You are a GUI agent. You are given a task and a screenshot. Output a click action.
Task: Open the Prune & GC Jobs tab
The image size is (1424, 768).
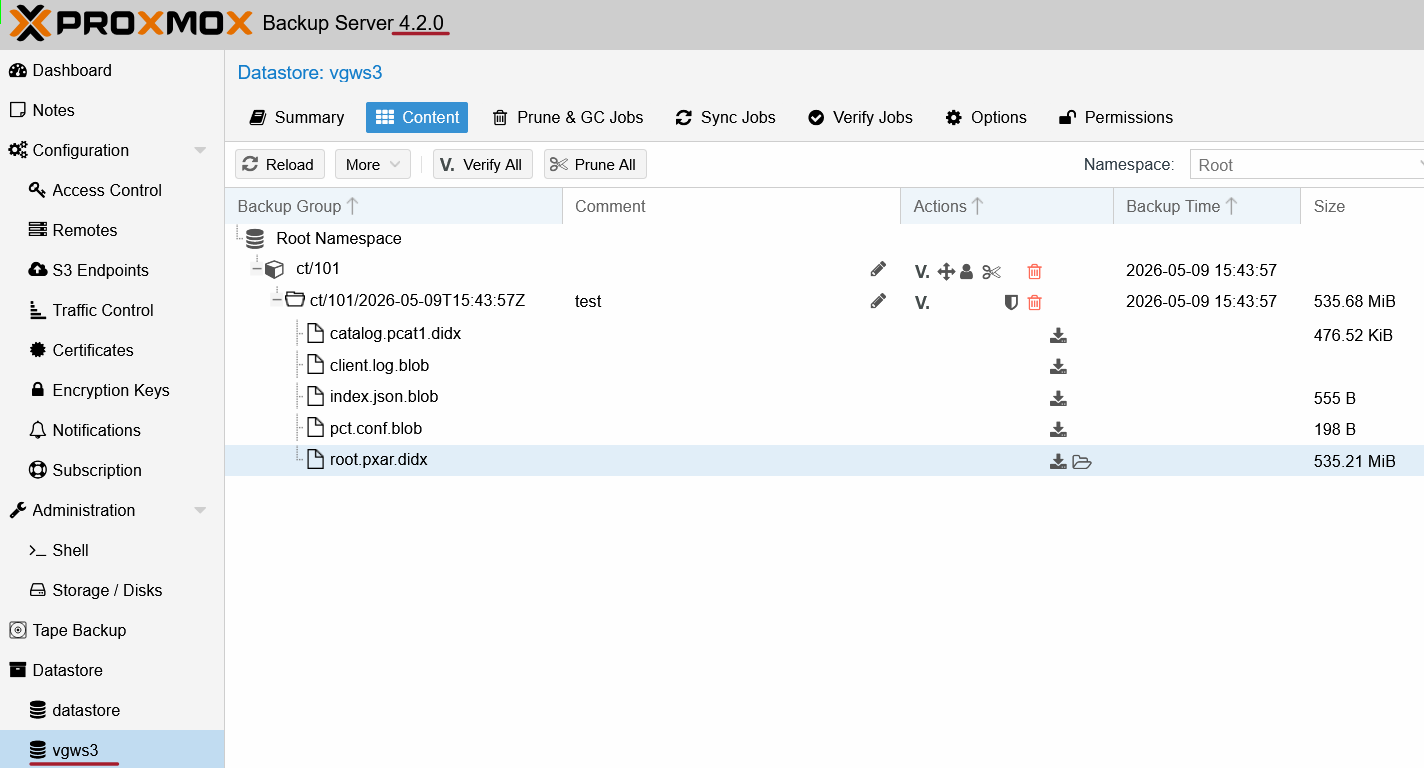click(x=568, y=117)
